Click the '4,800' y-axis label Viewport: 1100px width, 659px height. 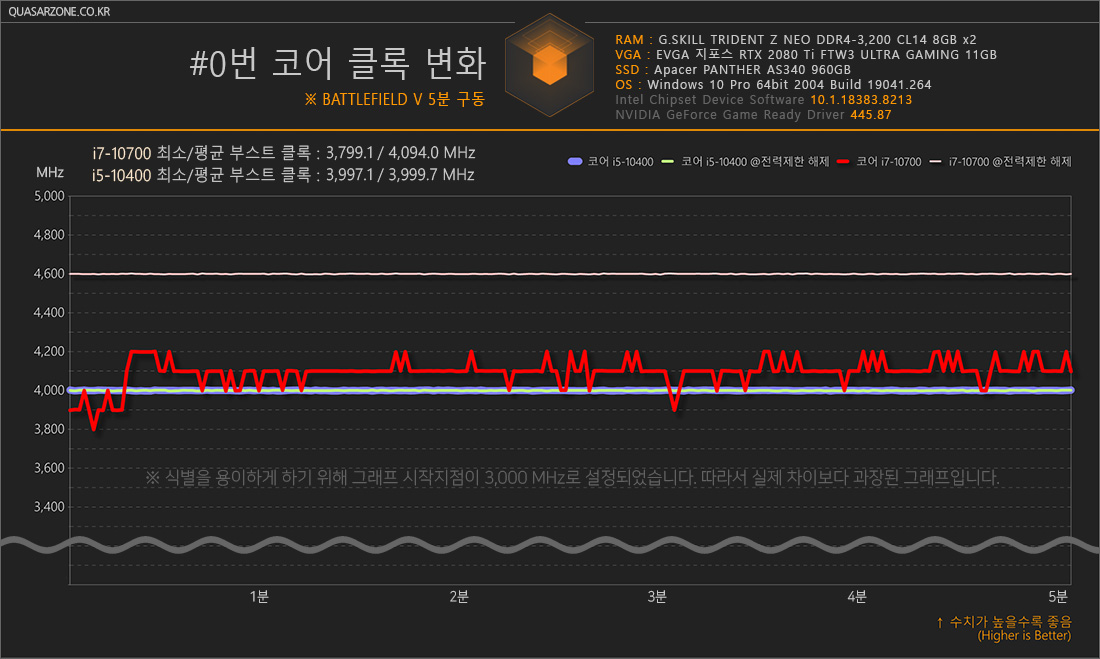[x=49, y=234]
